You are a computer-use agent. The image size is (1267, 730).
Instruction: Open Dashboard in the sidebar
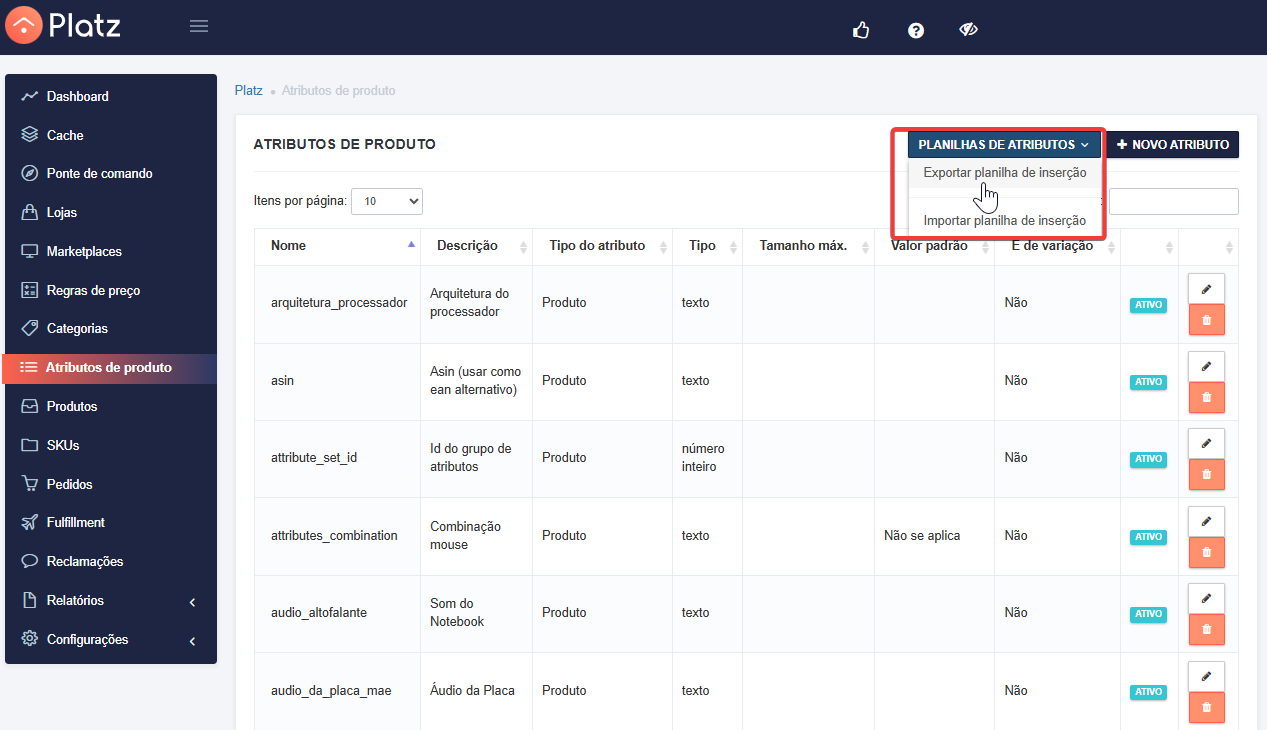(111, 96)
